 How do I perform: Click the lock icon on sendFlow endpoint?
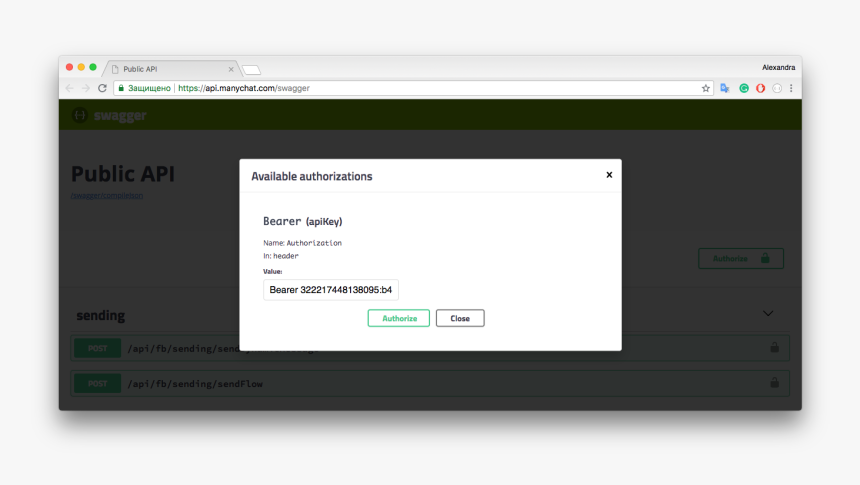point(774,383)
